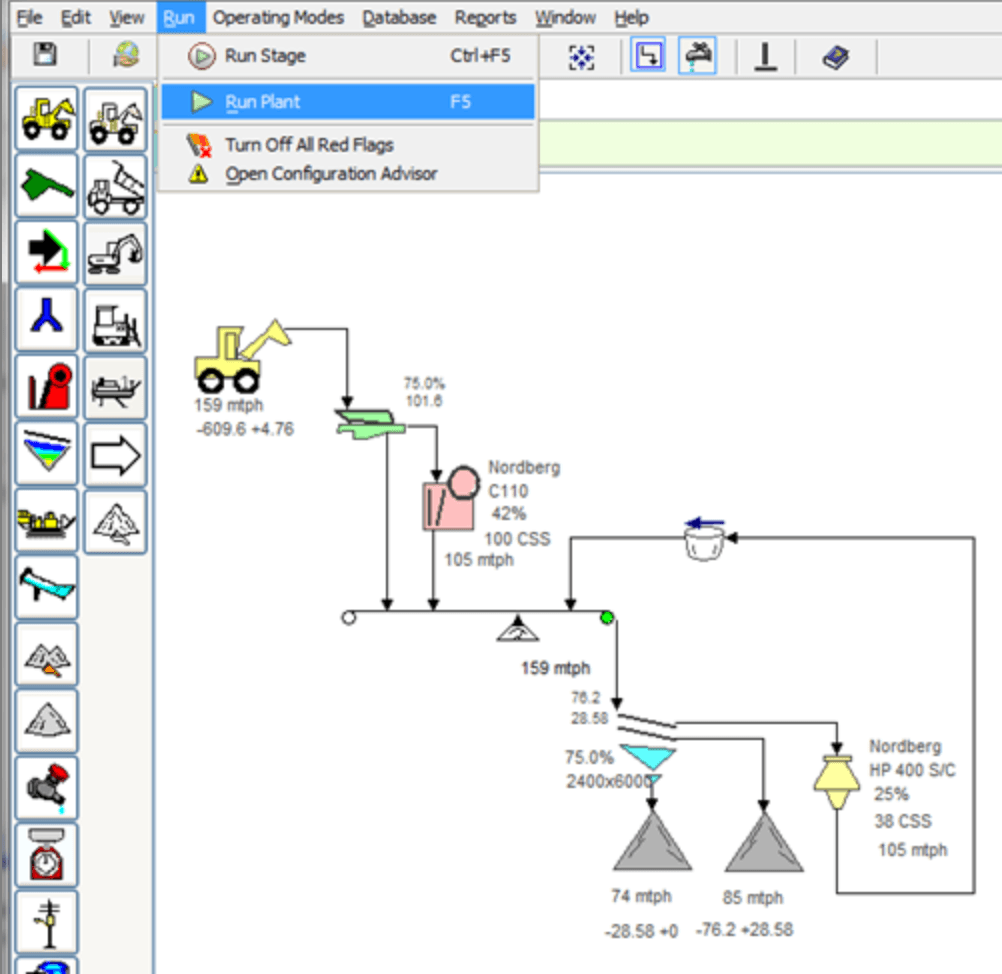
Task: Click the Nordberg C110 crusher on flowsheet
Action: tap(447, 500)
